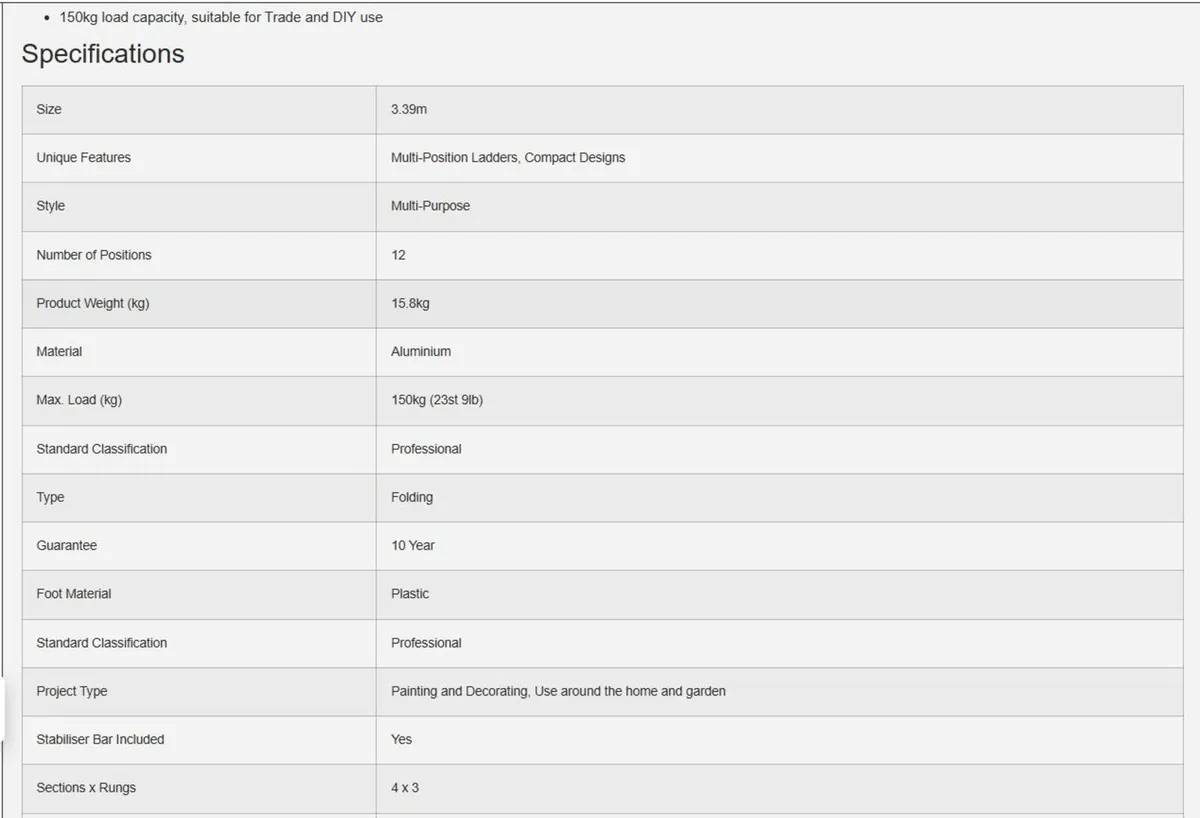Select the Size row label
The image size is (1200, 818).
click(49, 109)
